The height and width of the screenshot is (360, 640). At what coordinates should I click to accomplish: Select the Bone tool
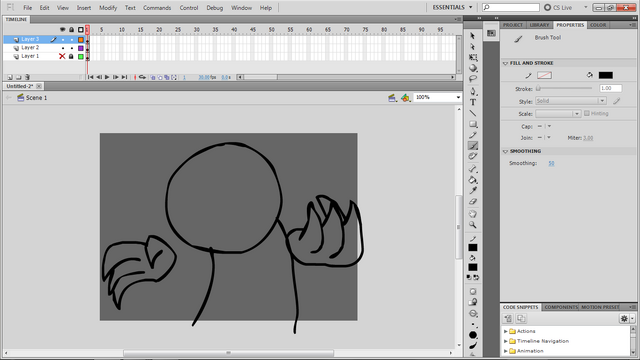(473, 169)
